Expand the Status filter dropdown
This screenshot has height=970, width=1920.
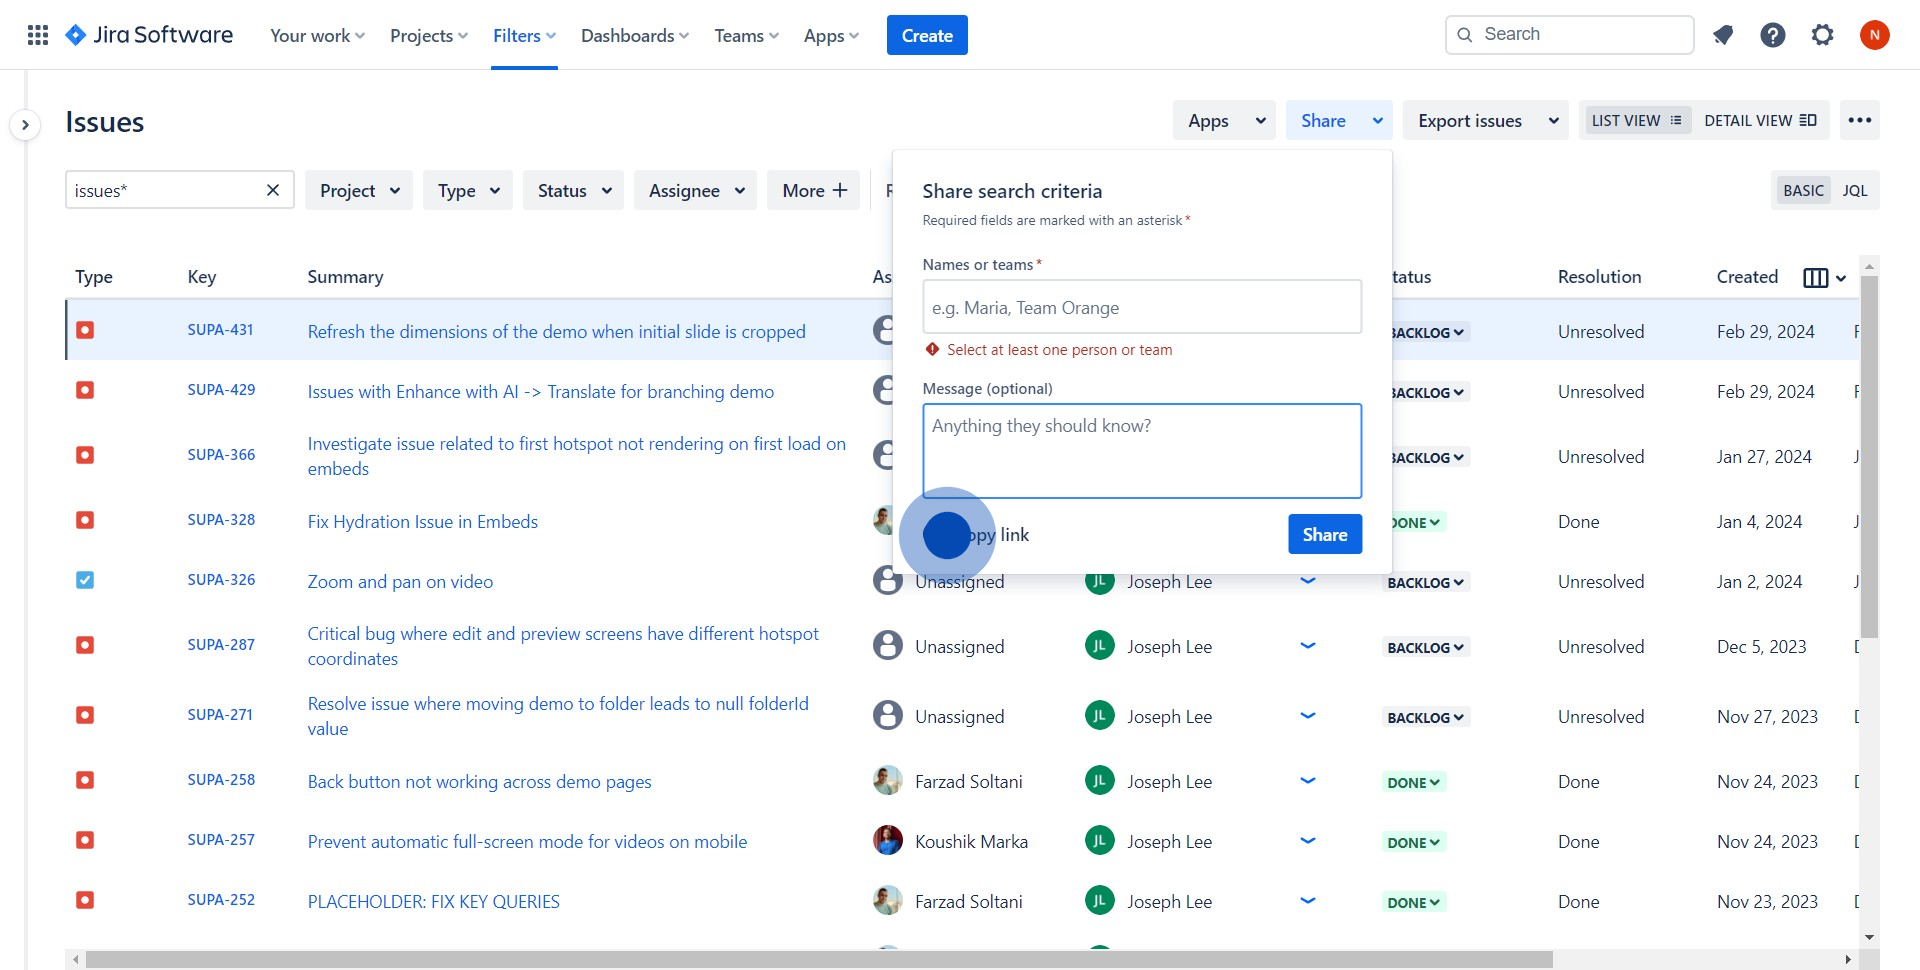tap(573, 190)
